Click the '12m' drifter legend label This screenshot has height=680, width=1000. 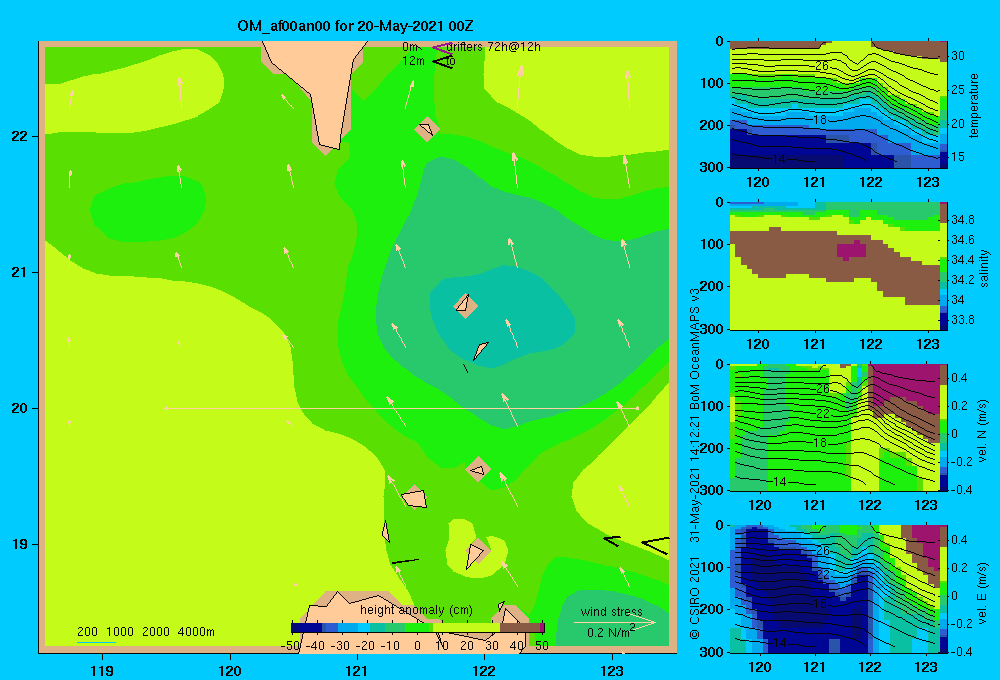point(413,61)
